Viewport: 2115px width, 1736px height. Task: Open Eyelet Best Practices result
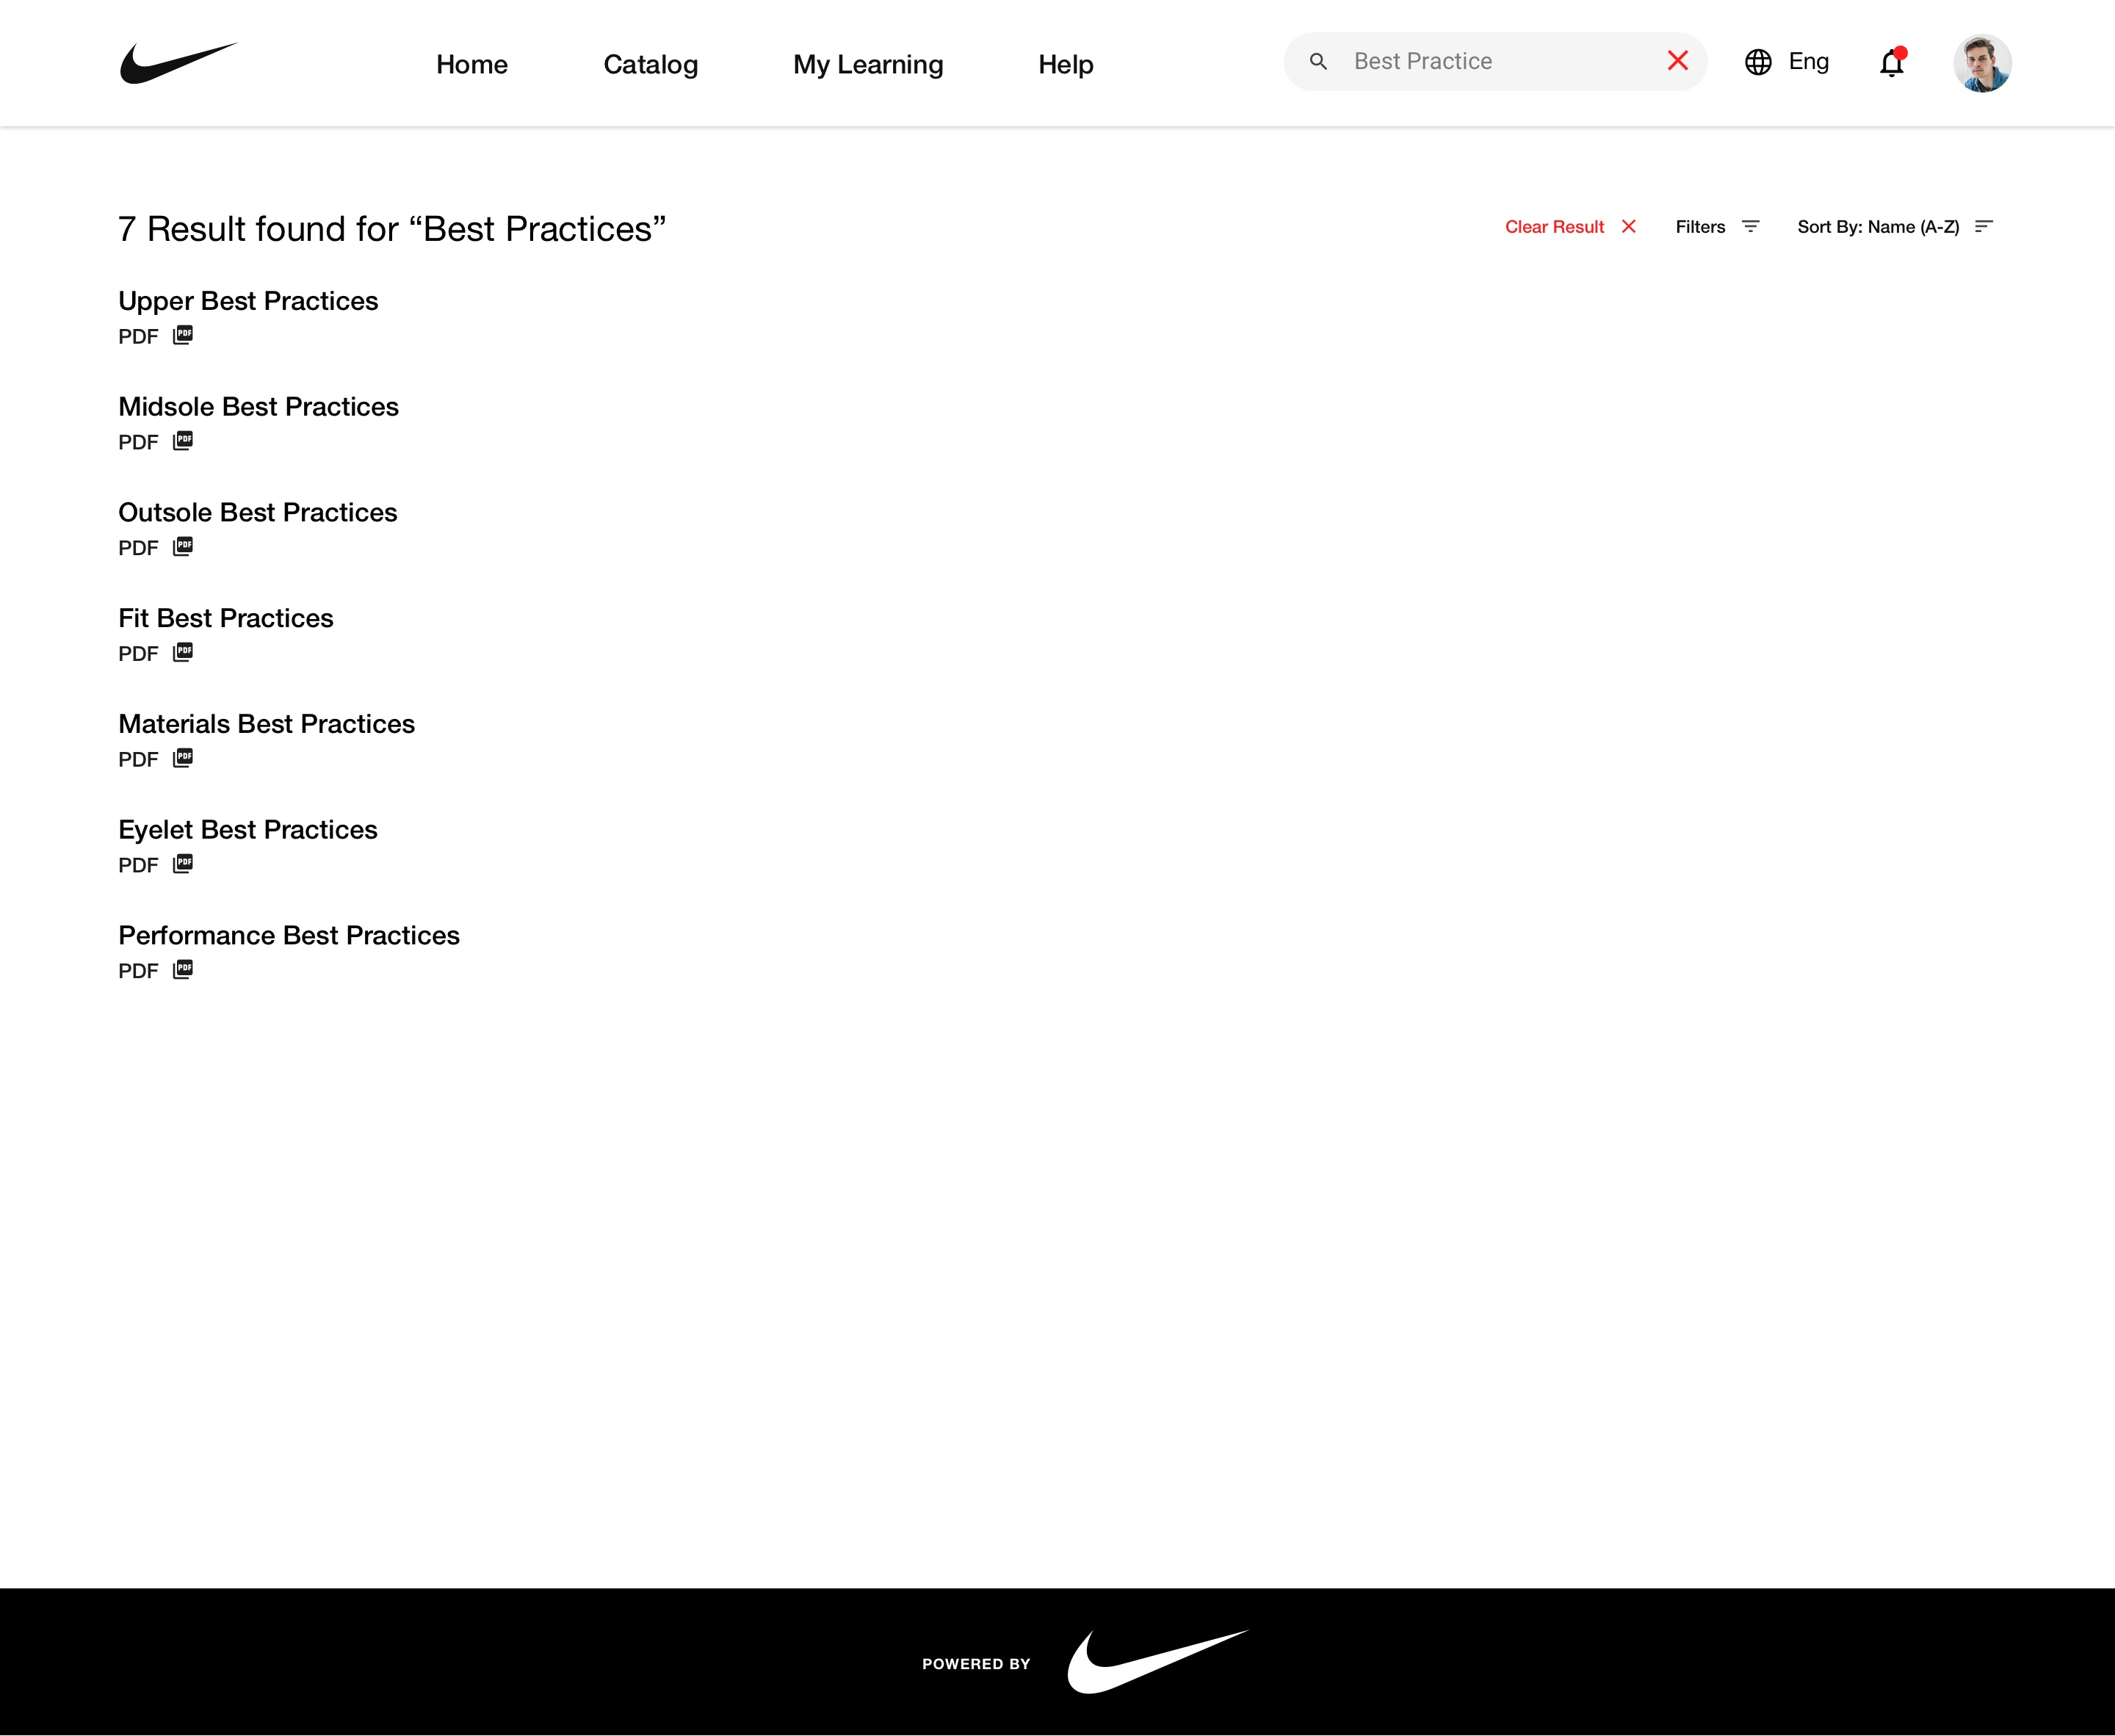pyautogui.click(x=248, y=830)
